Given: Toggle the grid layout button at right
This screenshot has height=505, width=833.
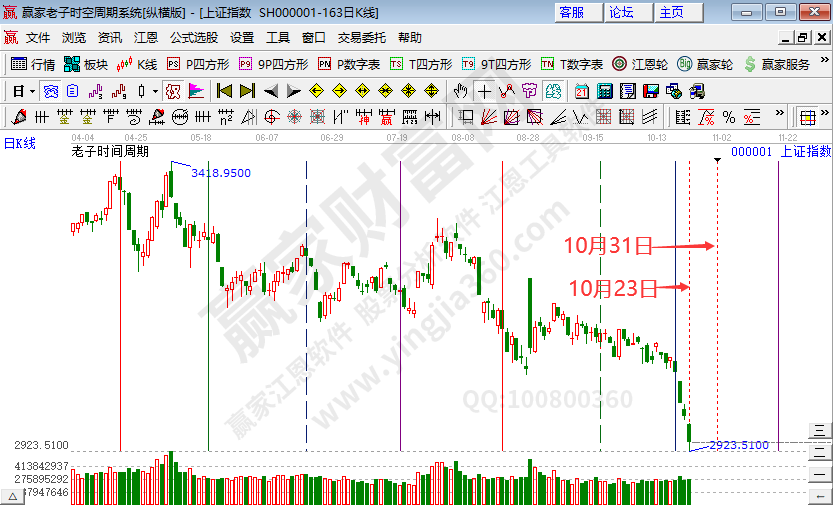Looking at the screenshot, I should click(806, 117).
